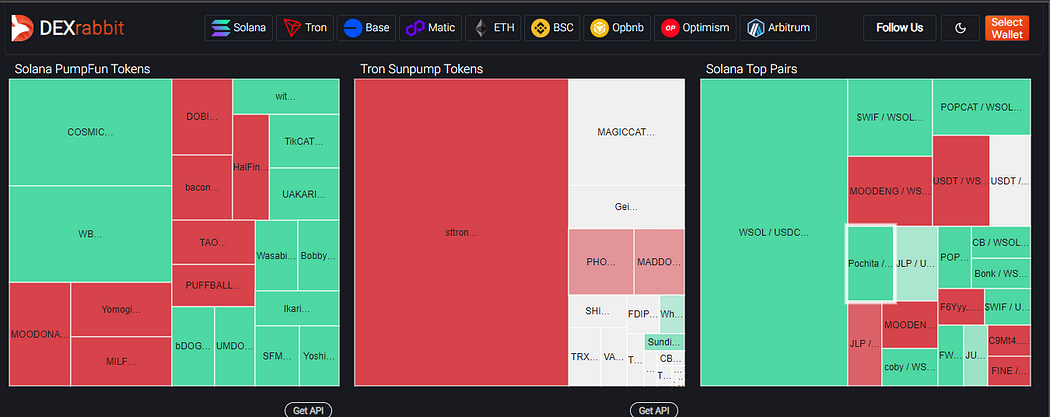Click the bDOG token tile
1050x417 pixels.
click(x=194, y=346)
